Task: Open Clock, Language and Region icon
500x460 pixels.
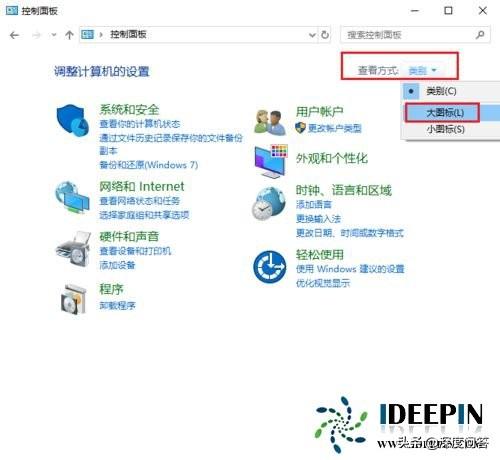Action: pos(269,204)
